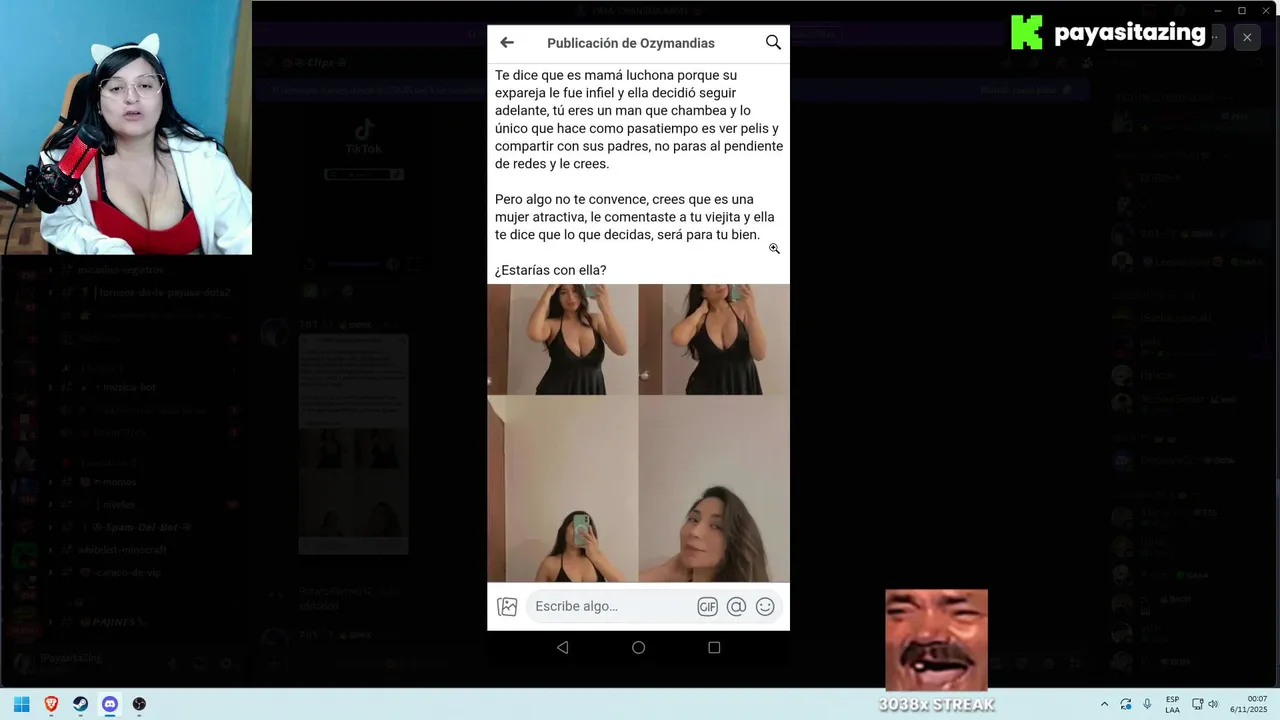Tap the Android back navigation triangle
The image size is (1280, 720).
click(563, 647)
